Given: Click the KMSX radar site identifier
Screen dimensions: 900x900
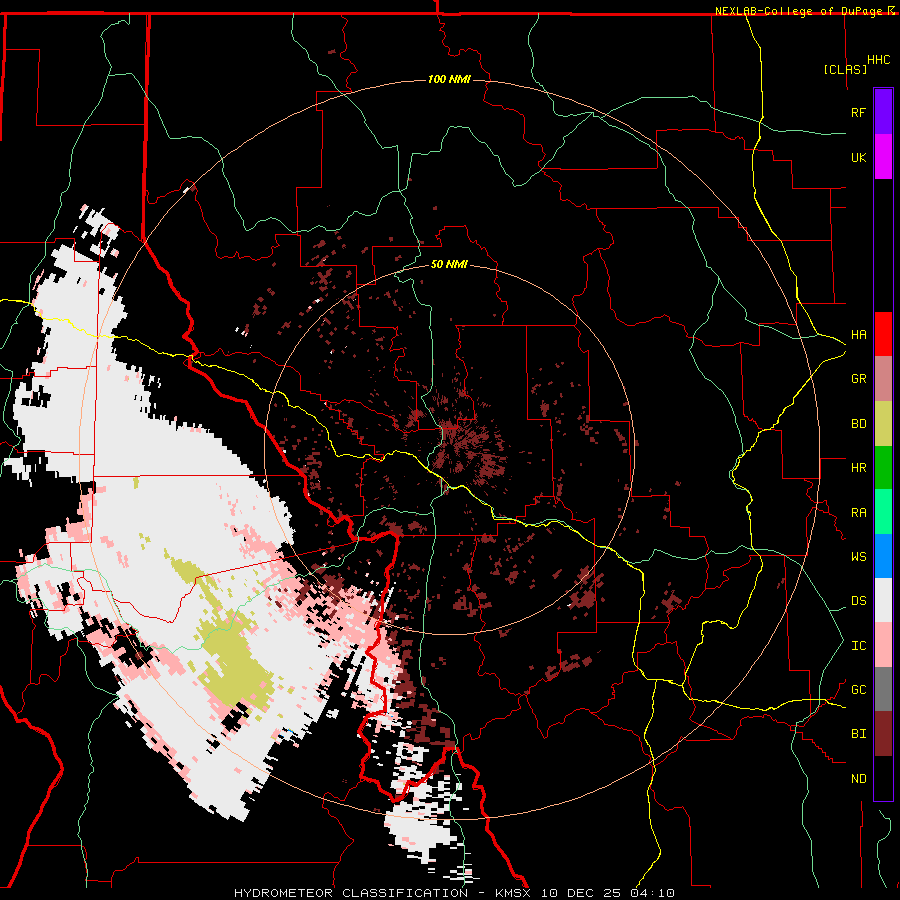Looking at the screenshot, I should coord(515,893).
